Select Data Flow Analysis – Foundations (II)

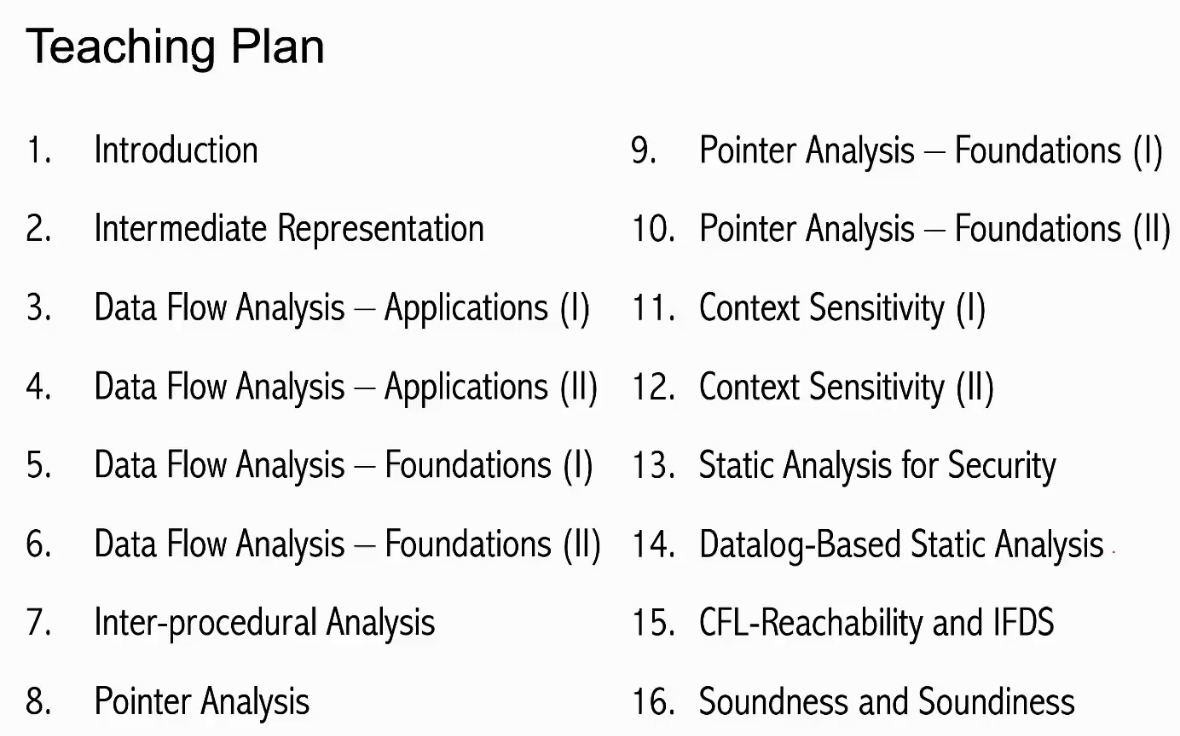348,545
